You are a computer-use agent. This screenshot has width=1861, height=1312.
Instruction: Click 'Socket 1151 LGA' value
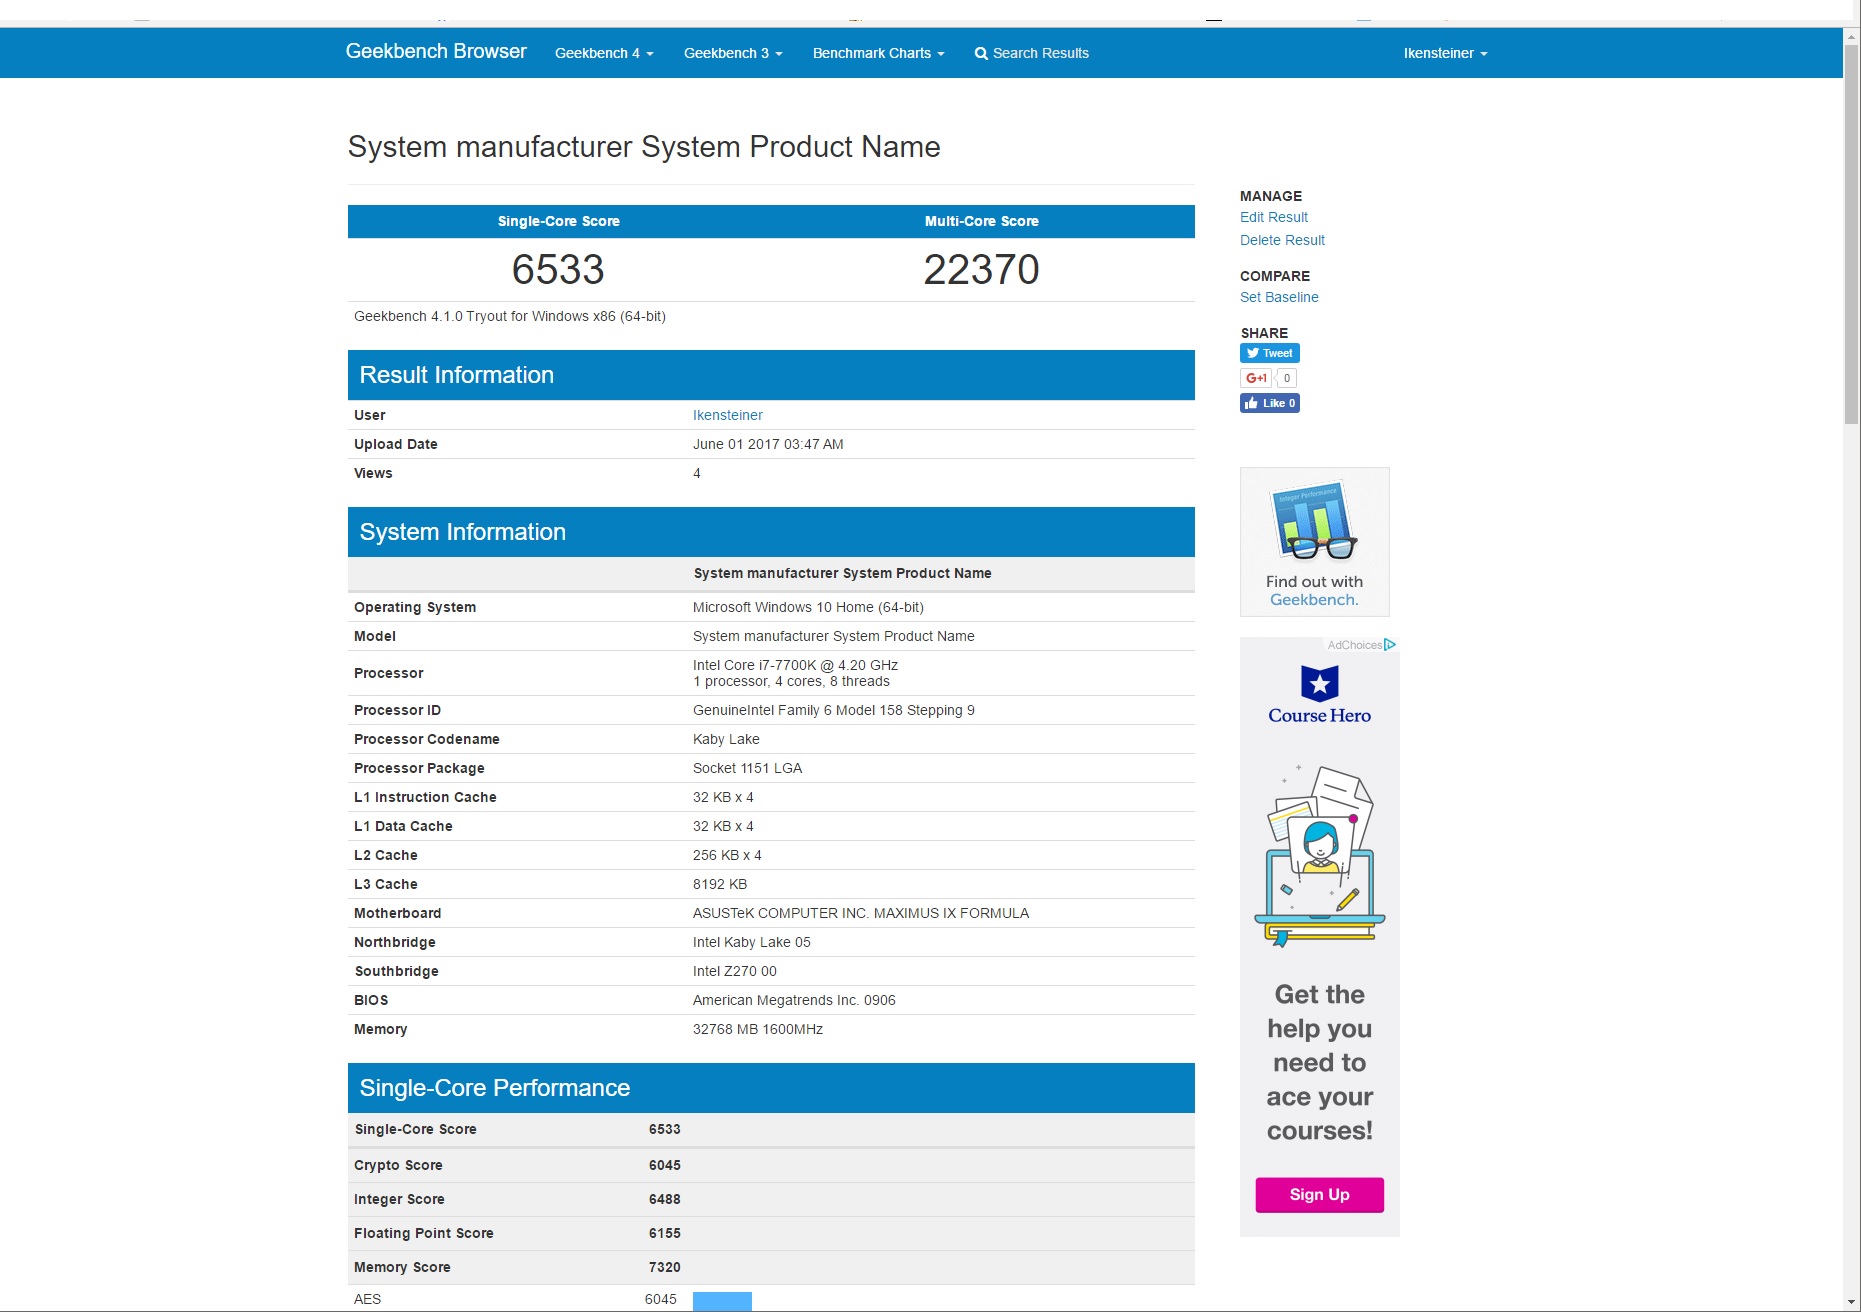coord(747,768)
